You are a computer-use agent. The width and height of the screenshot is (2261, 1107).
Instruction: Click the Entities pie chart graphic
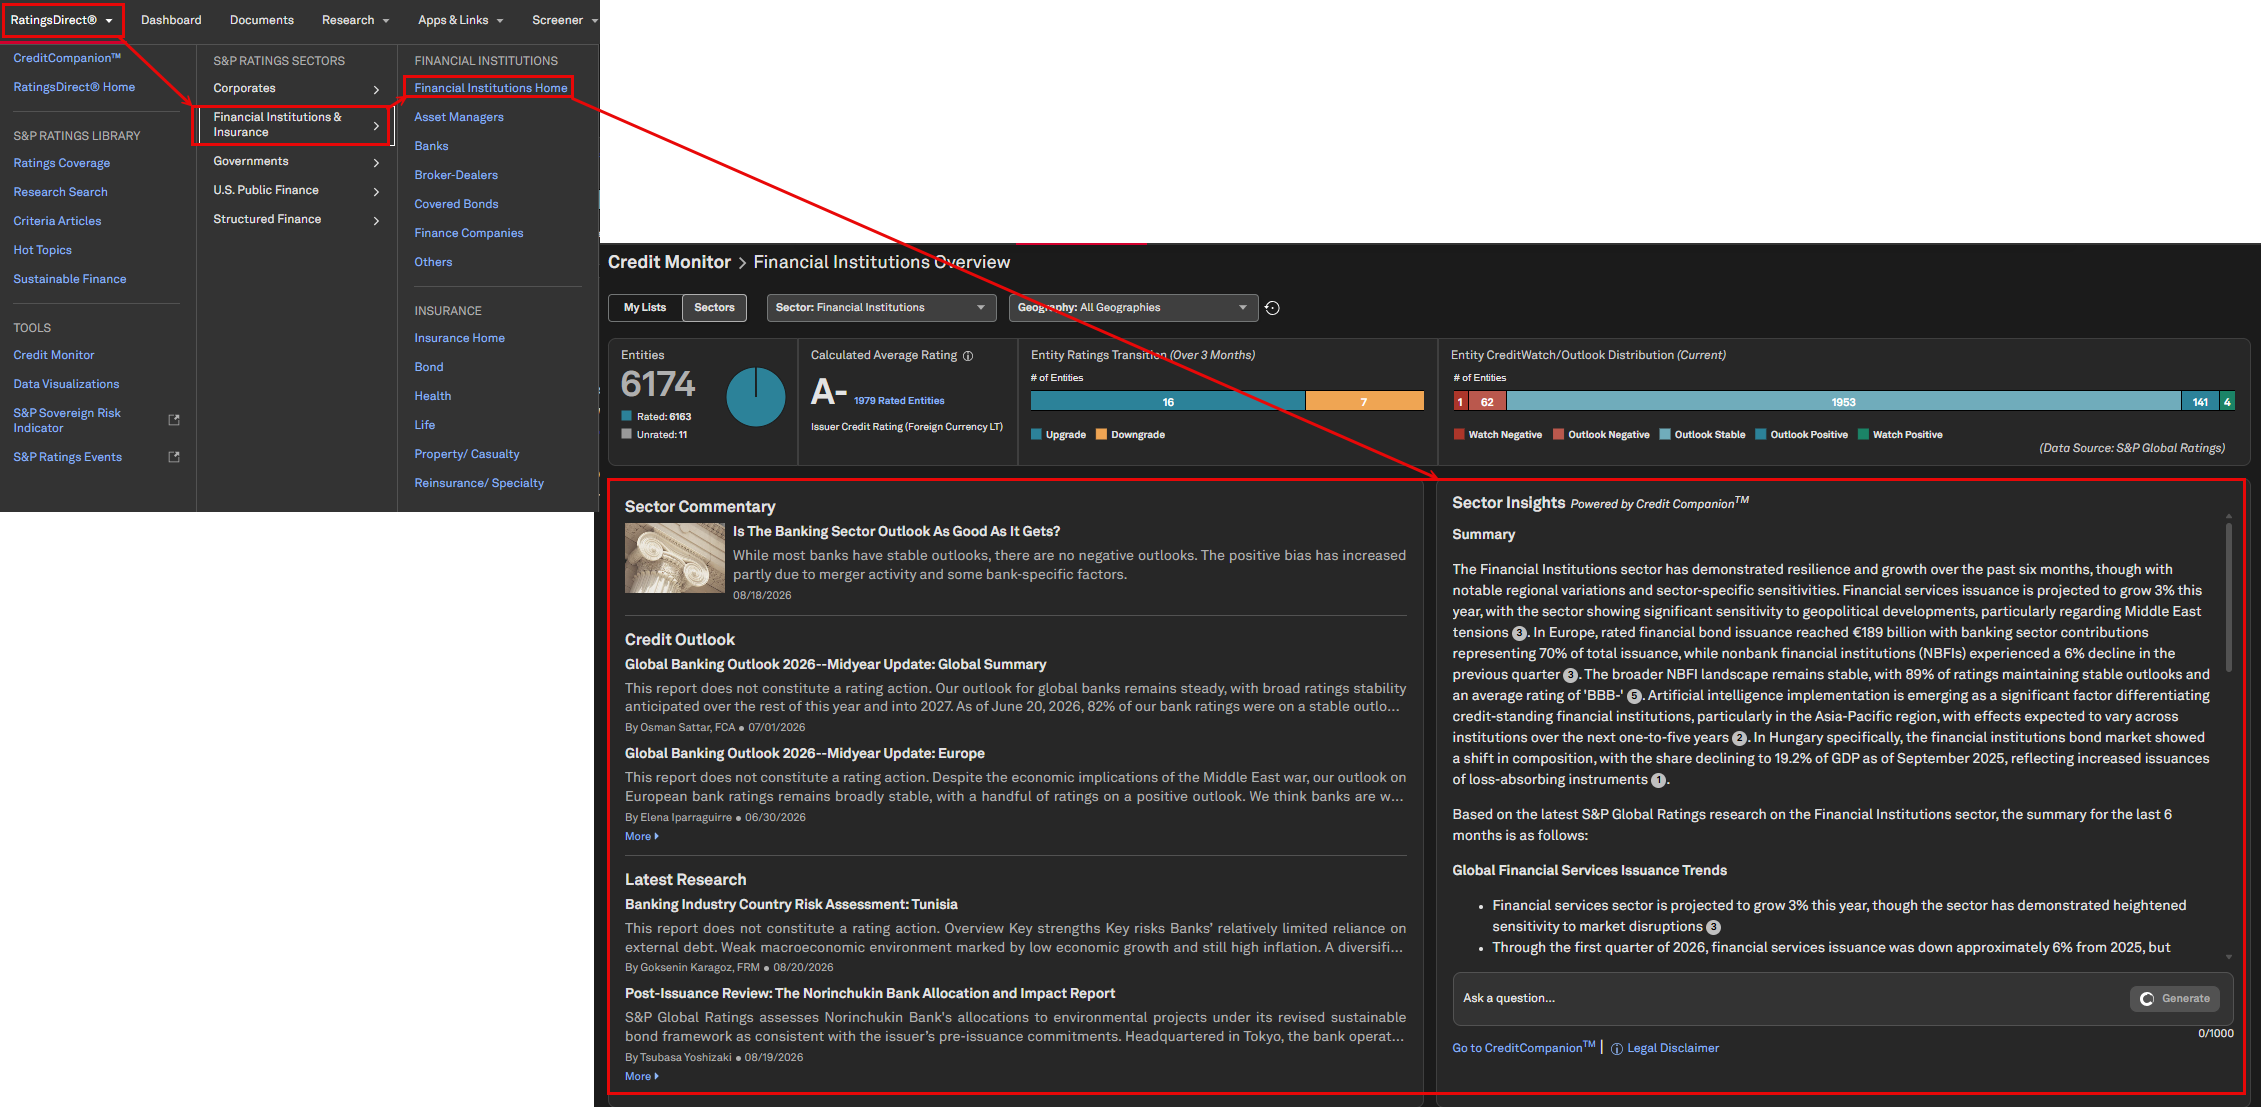point(755,397)
